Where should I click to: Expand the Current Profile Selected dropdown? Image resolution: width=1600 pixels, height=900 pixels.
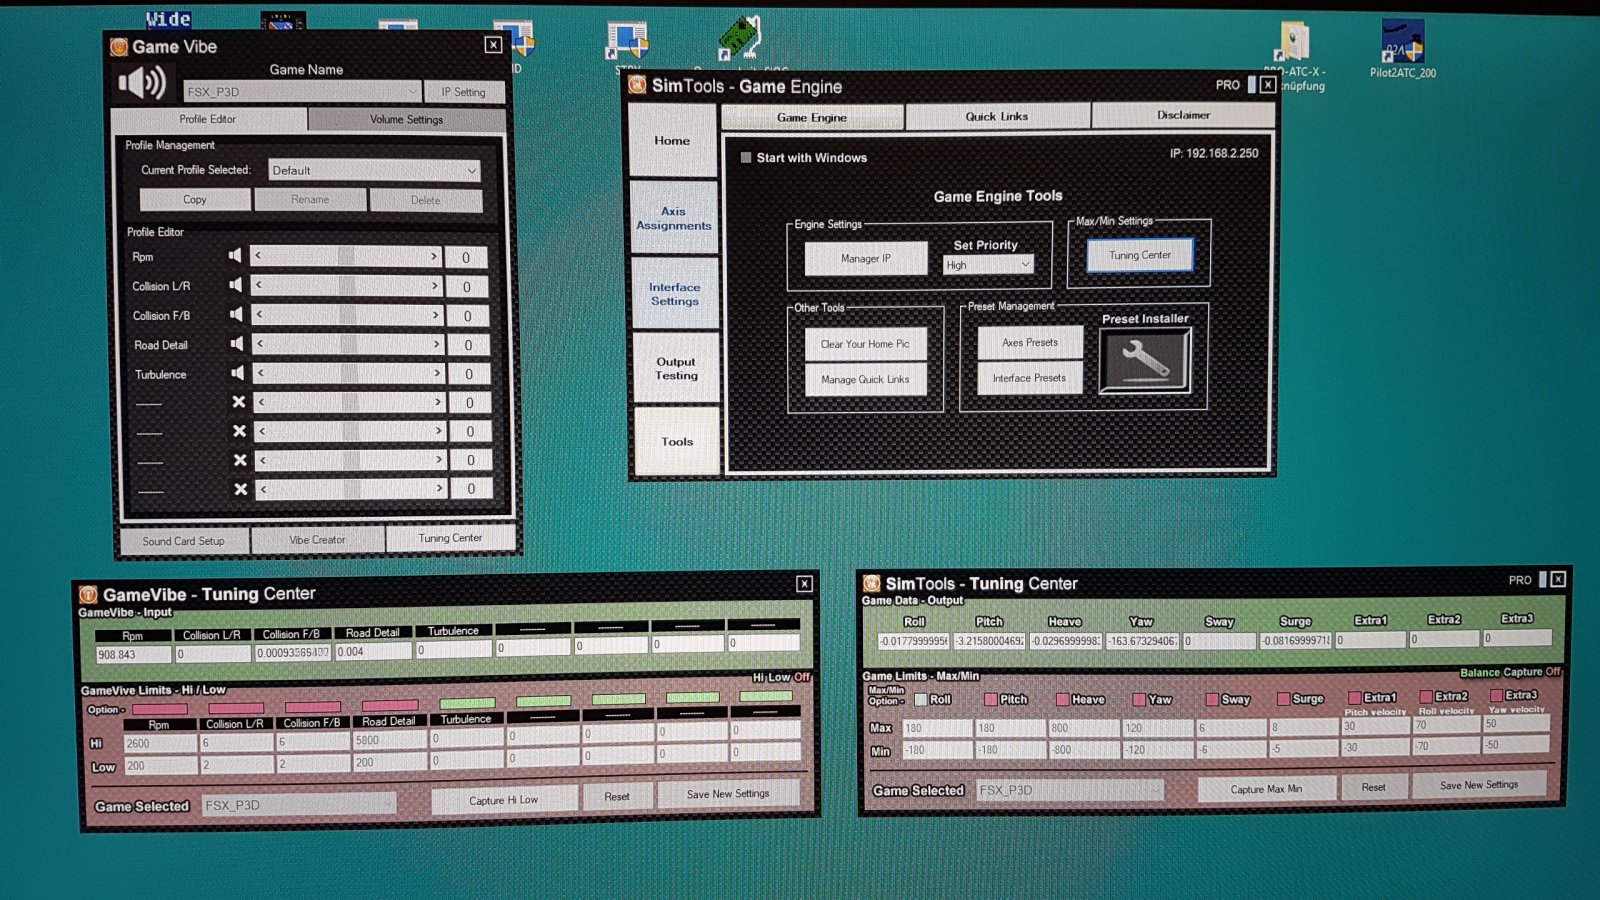click(374, 170)
